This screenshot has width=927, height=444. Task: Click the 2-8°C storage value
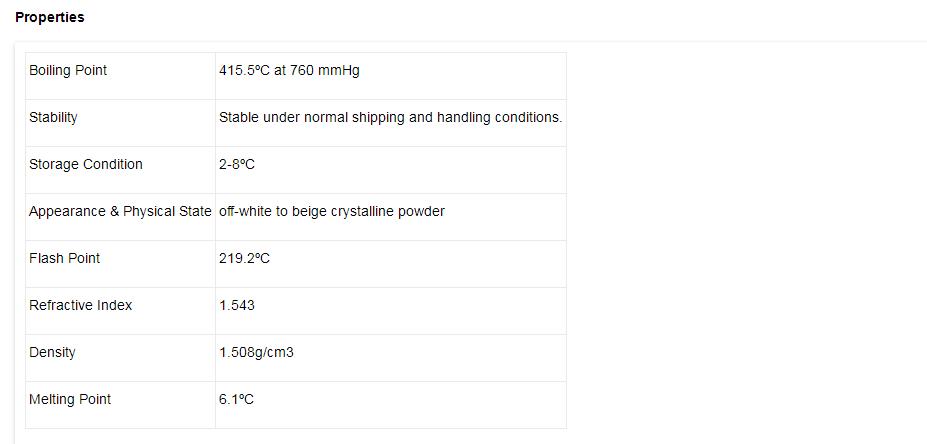pyautogui.click(x=237, y=164)
